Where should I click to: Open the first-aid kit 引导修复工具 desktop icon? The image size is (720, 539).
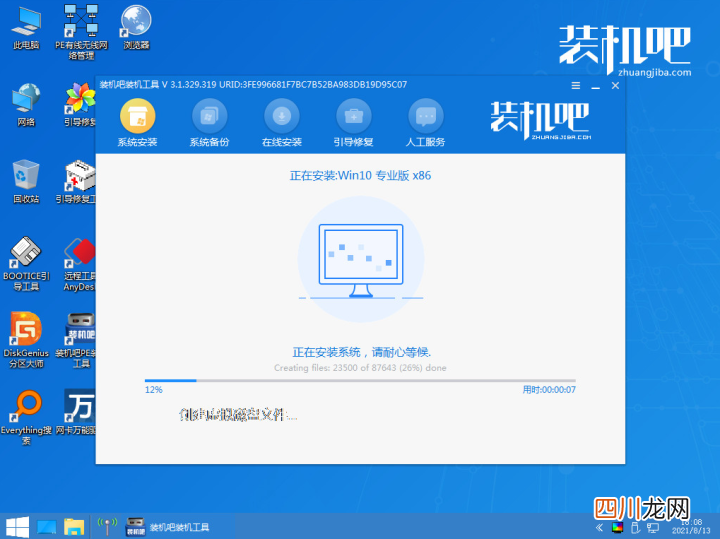[77, 182]
